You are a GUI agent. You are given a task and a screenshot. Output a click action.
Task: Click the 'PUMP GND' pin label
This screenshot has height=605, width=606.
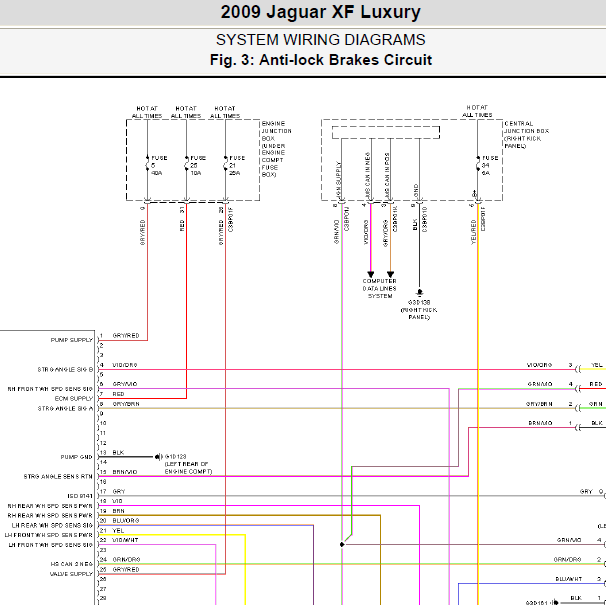click(x=77, y=457)
